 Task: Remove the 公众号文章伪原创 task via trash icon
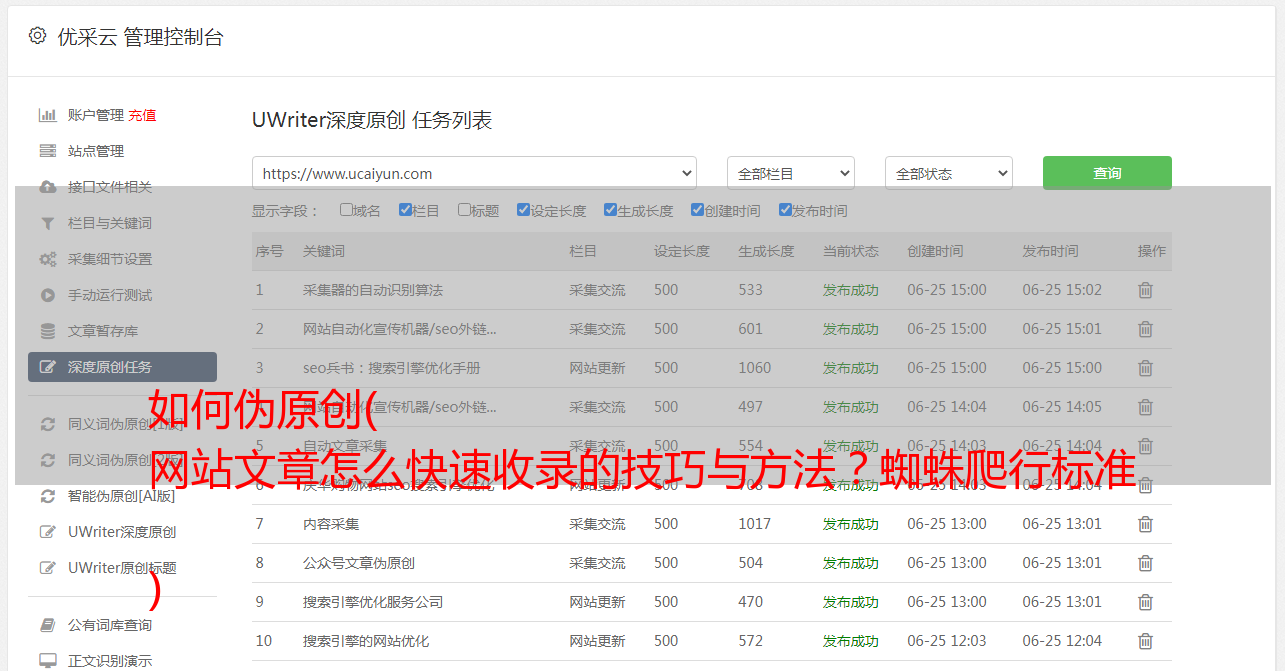[x=1145, y=563]
